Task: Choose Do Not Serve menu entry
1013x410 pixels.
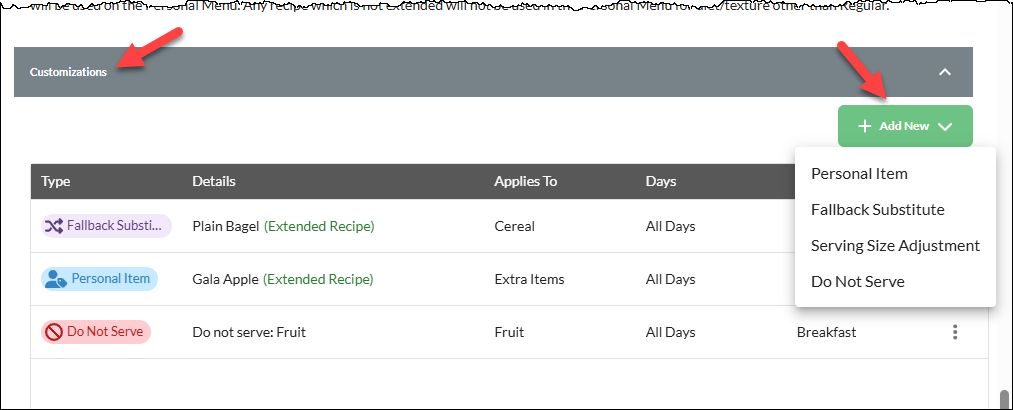Action: point(857,282)
